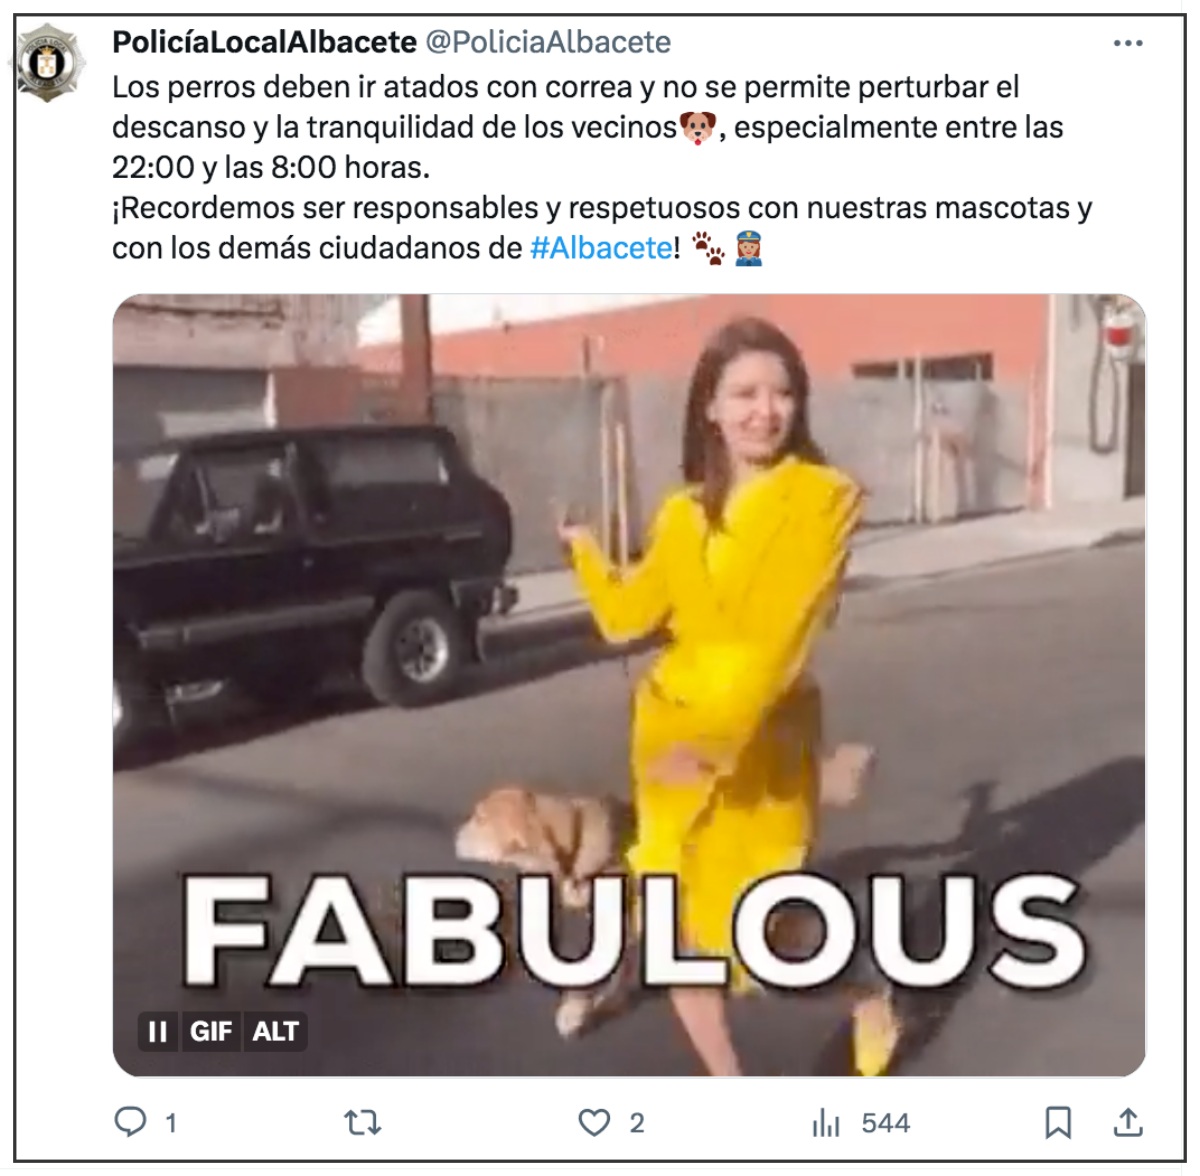Open the ALT image description
This screenshot has width=1200, height=1176.
pyautogui.click(x=275, y=1031)
